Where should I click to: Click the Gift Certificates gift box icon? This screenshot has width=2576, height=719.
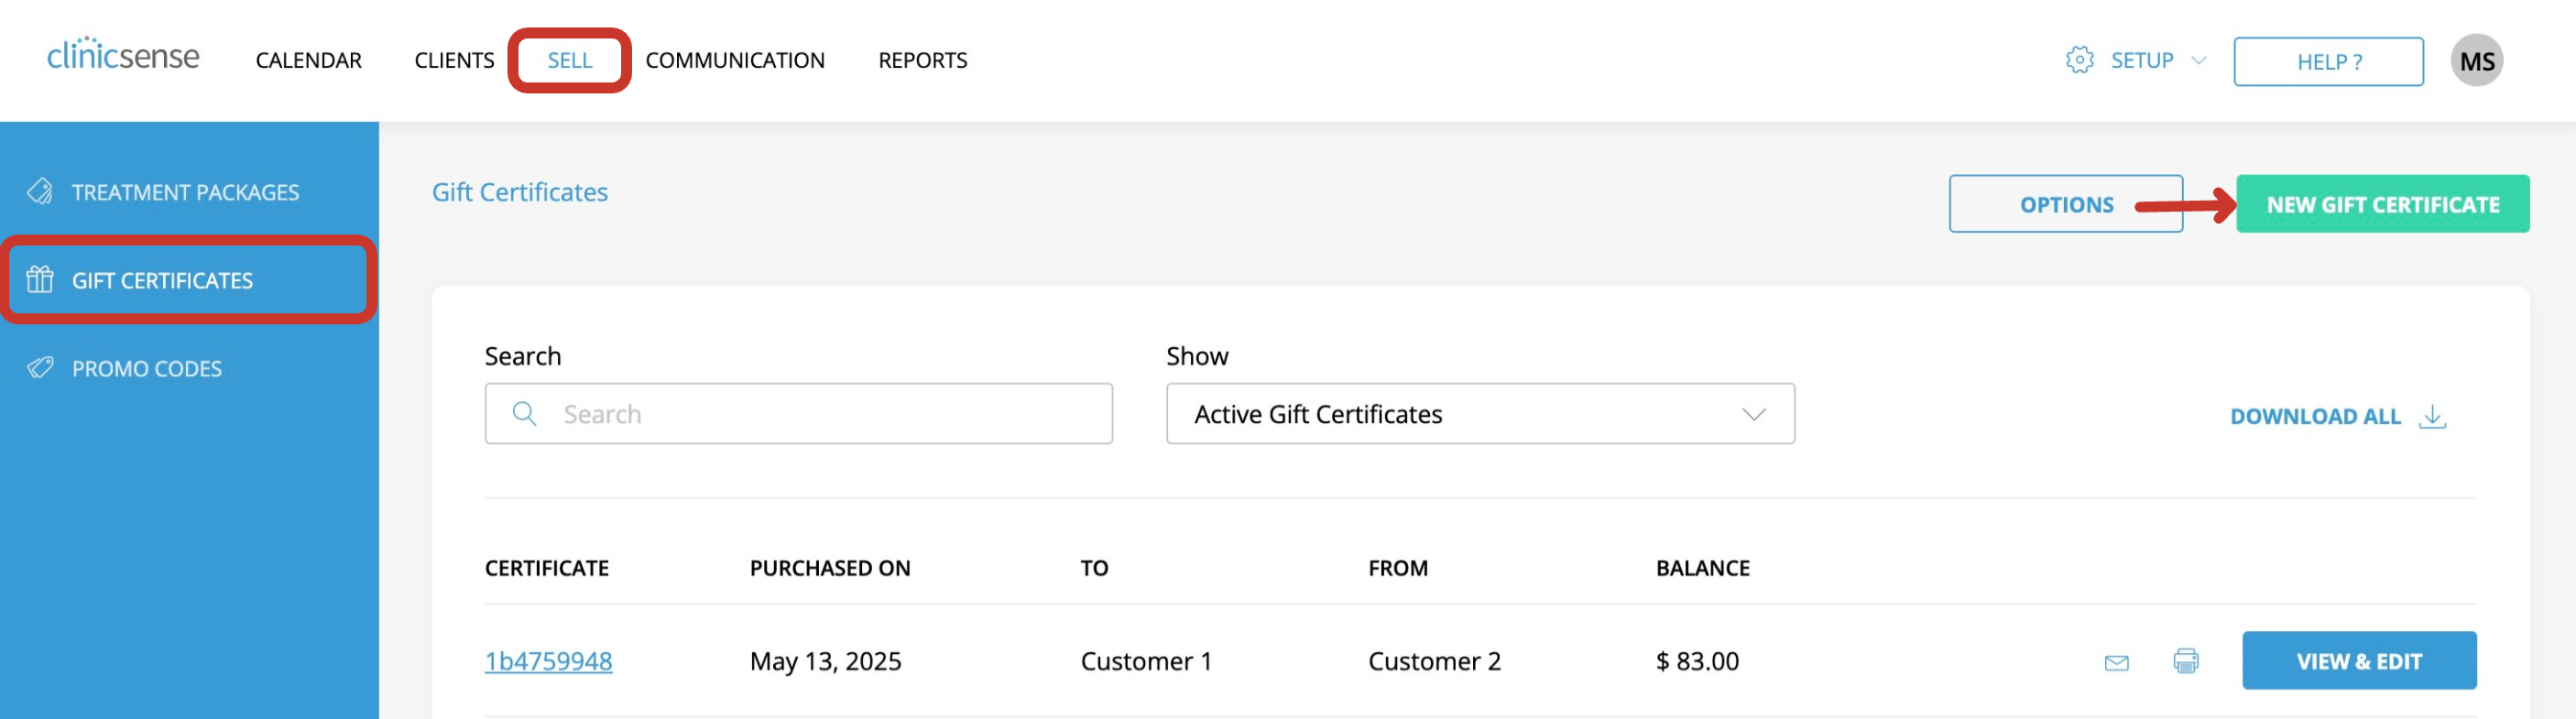point(40,279)
